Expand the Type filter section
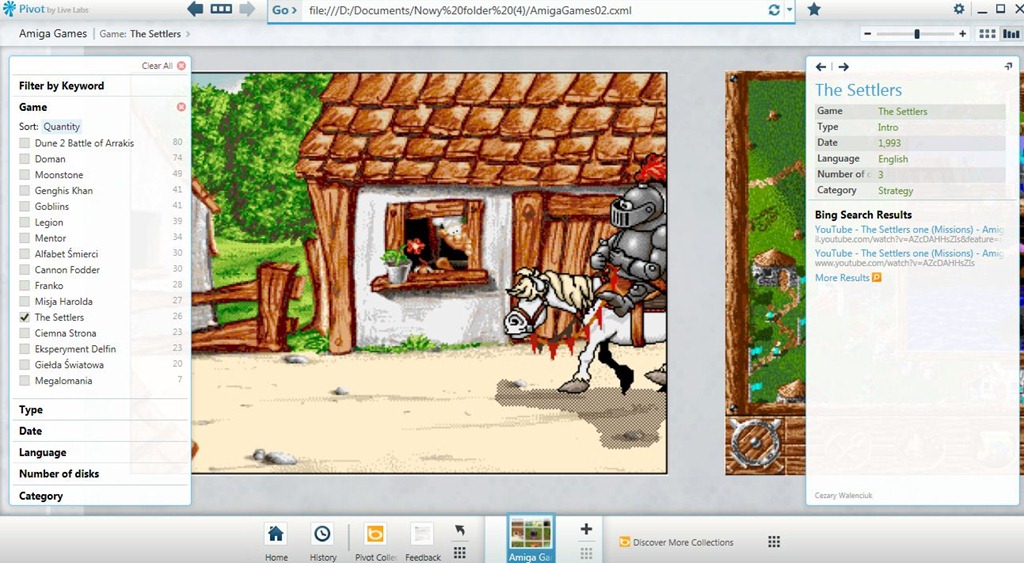1024x563 pixels. point(31,410)
